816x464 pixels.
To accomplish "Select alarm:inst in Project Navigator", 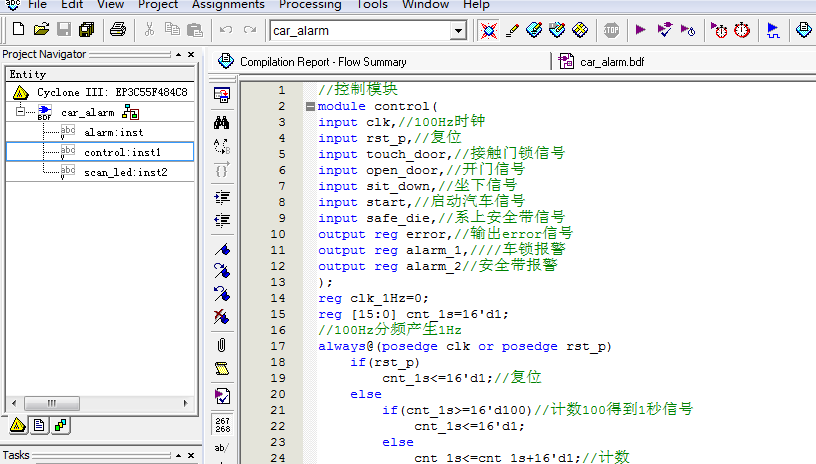I will [x=114, y=132].
